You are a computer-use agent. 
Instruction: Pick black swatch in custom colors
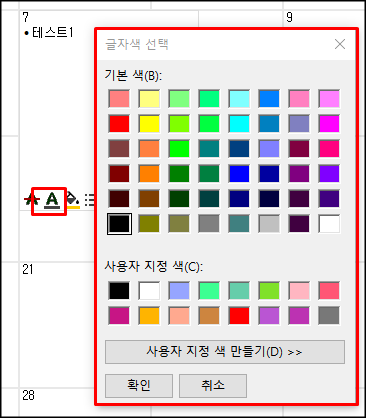(x=119, y=290)
